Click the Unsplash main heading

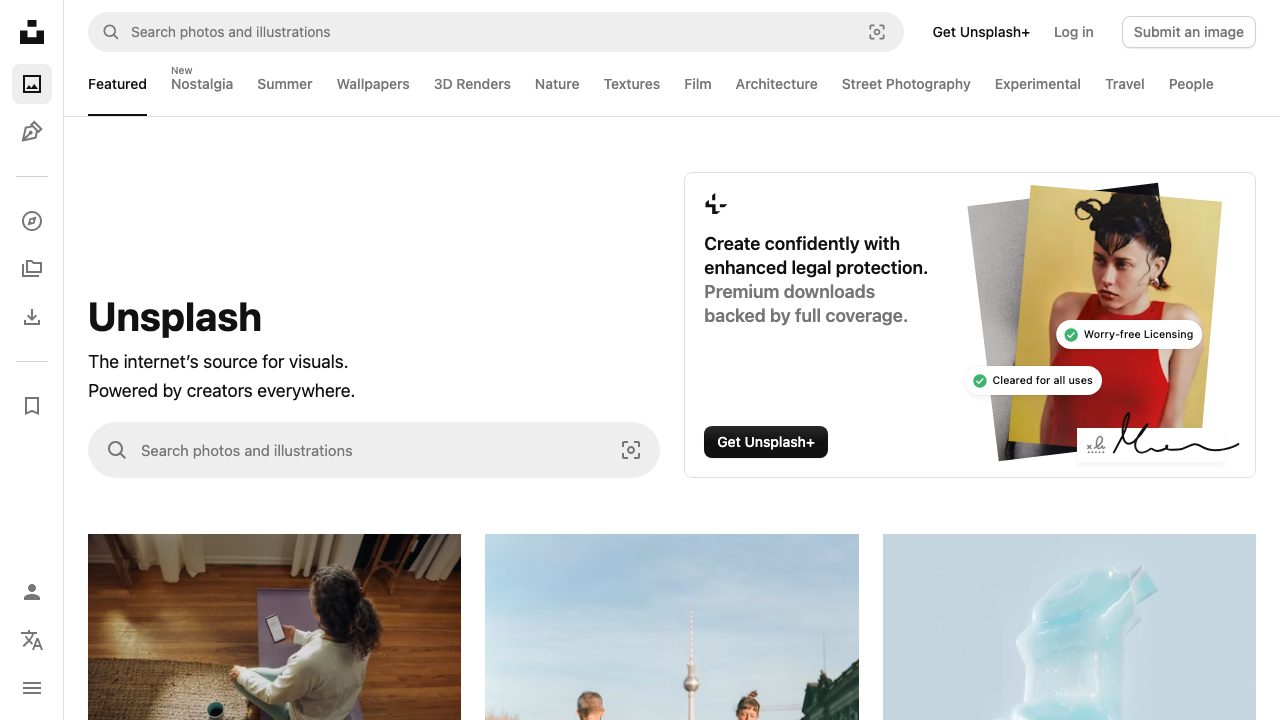[175, 317]
